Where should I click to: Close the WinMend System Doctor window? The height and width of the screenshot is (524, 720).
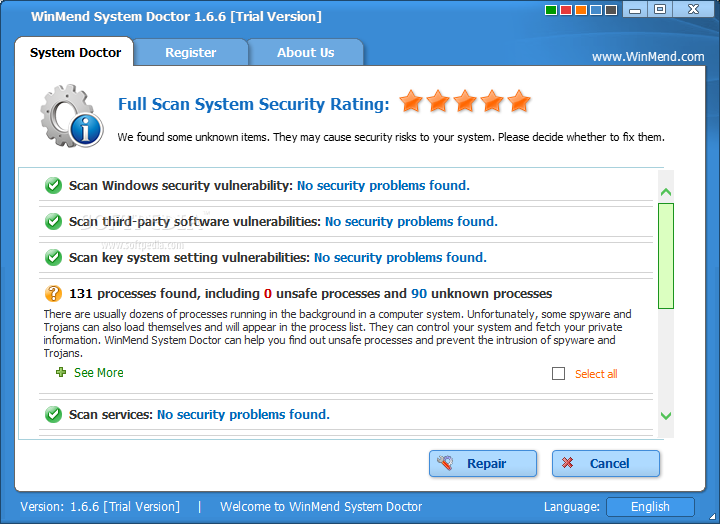click(693, 9)
